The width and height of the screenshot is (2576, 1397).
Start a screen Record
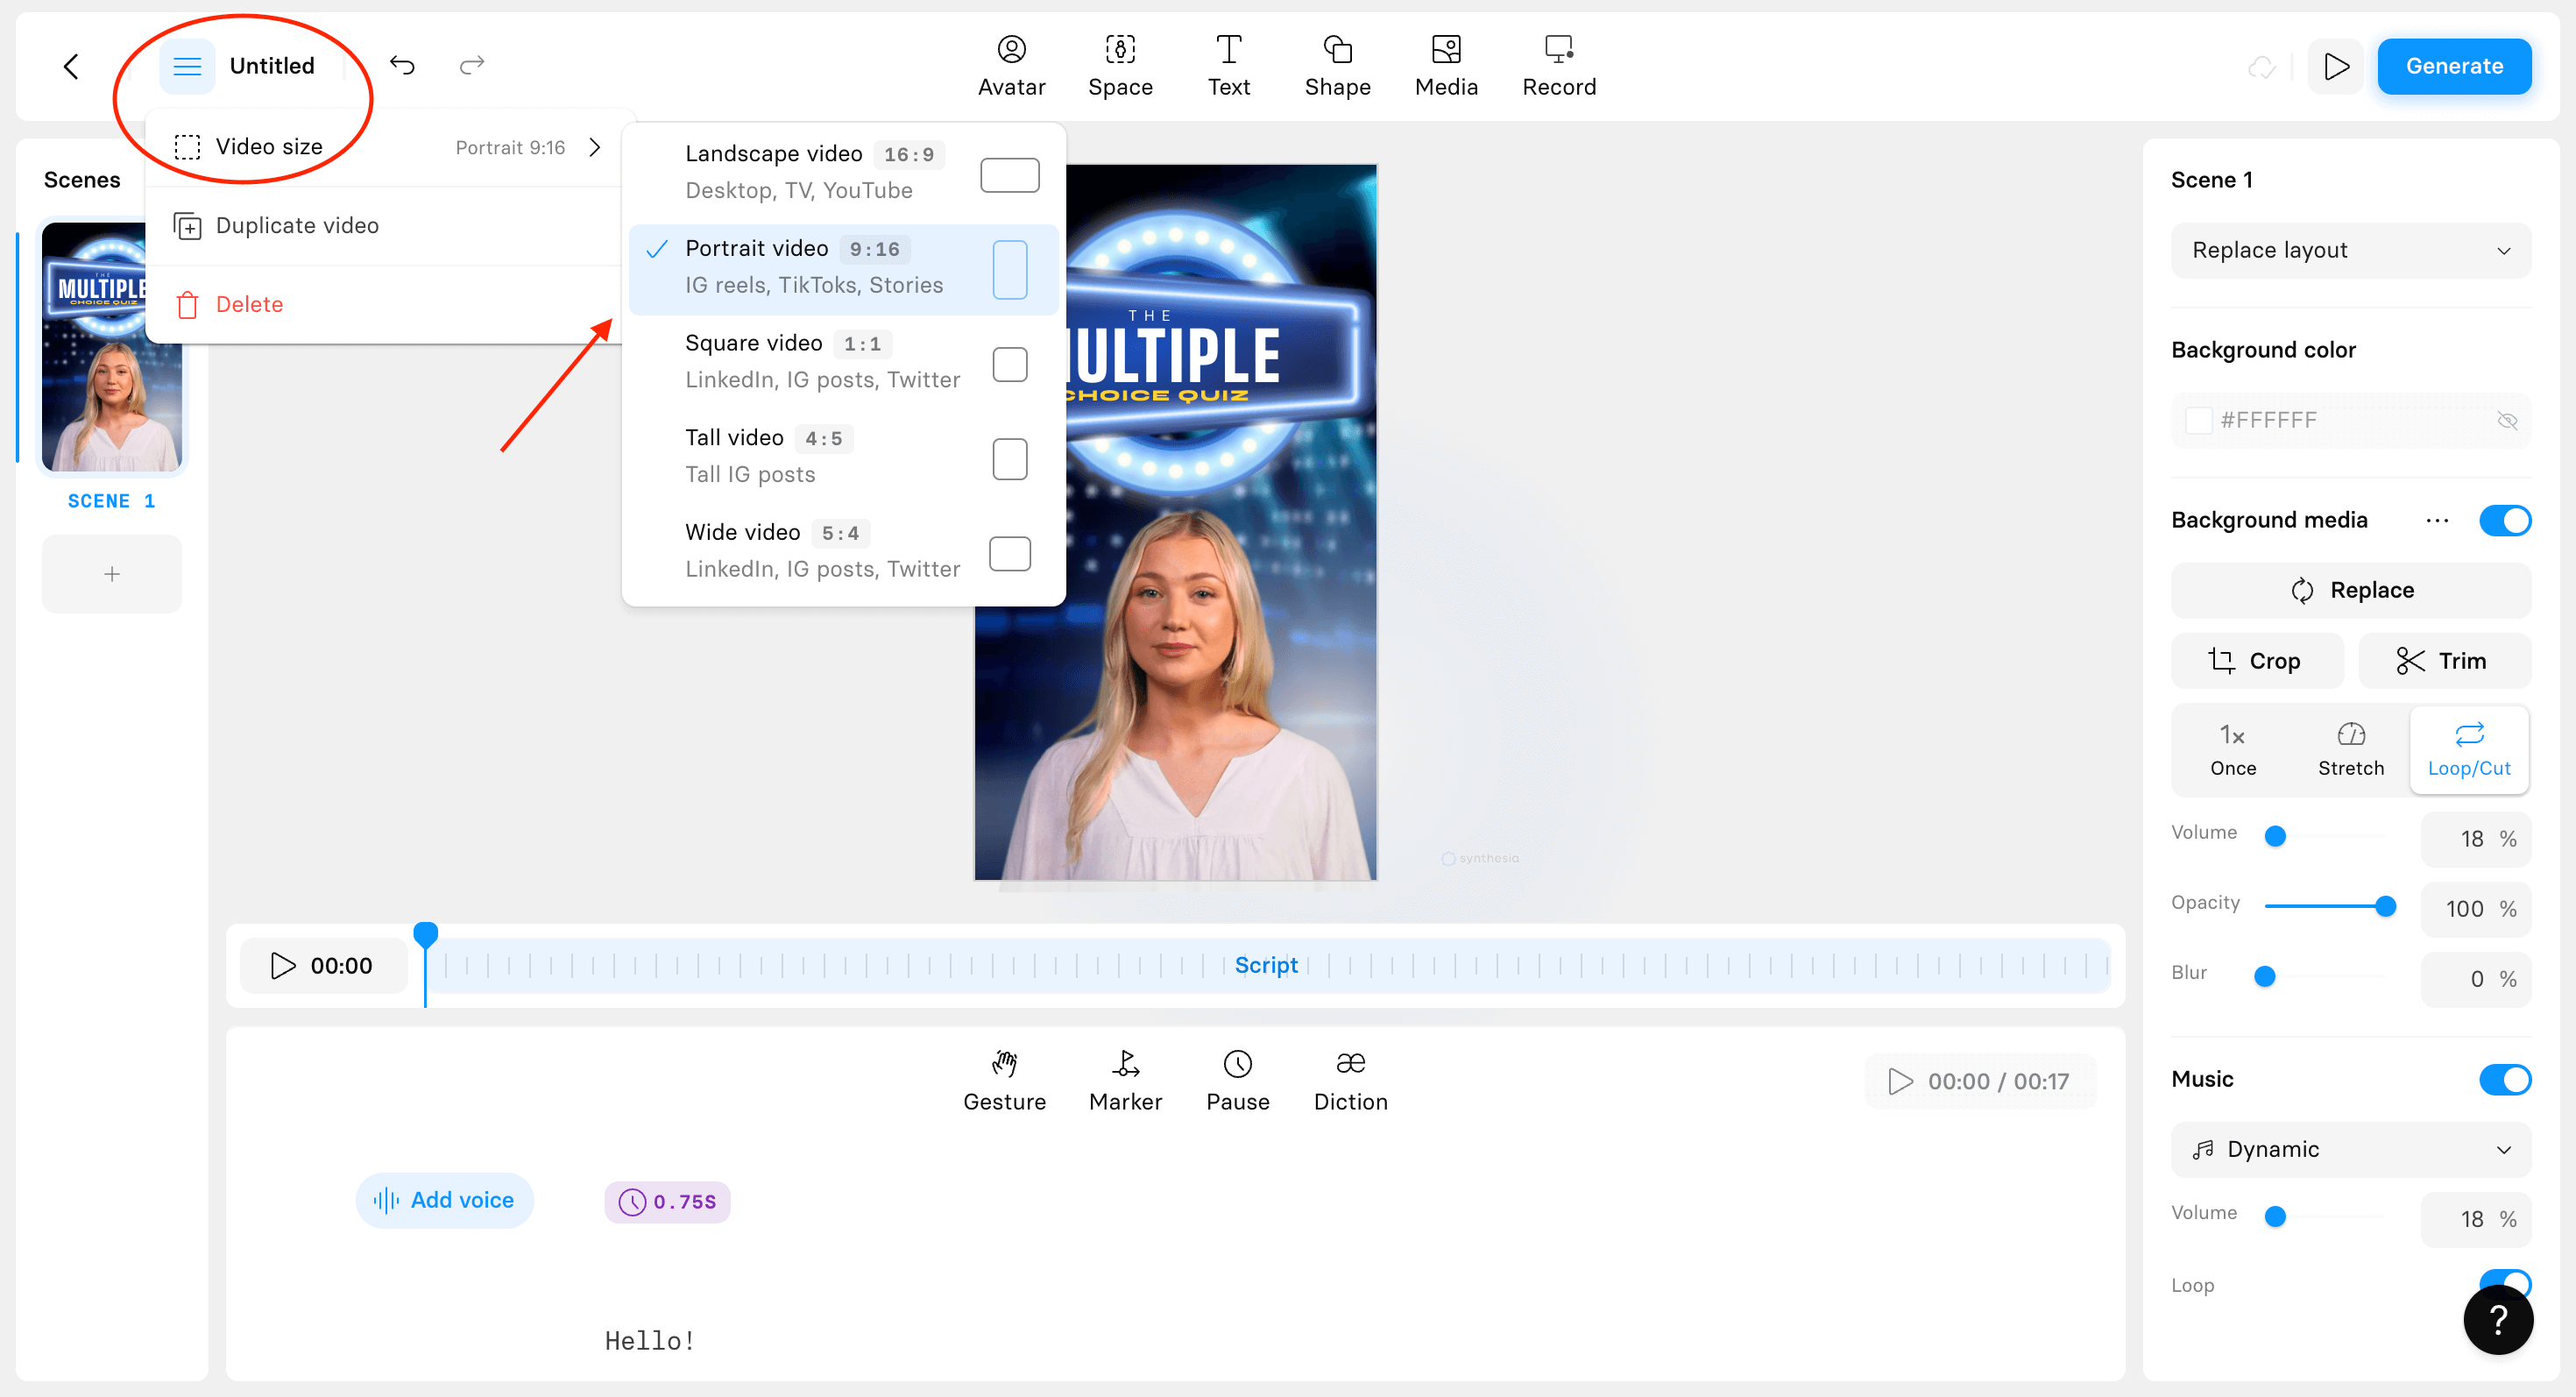[1558, 65]
